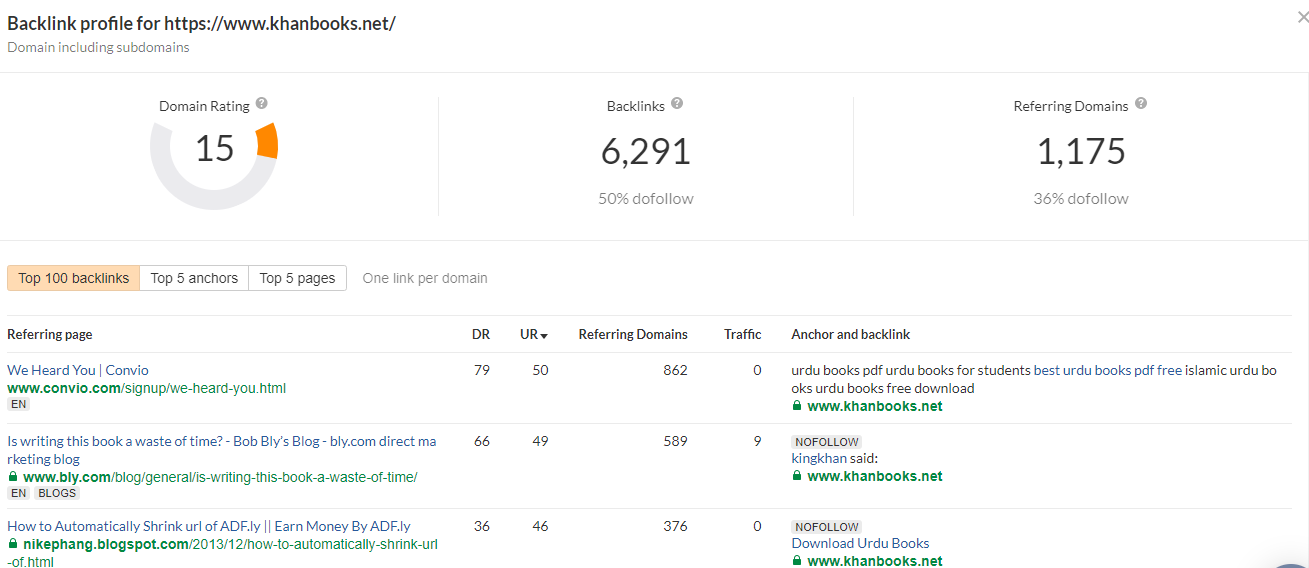Click the DR column header

[481, 334]
